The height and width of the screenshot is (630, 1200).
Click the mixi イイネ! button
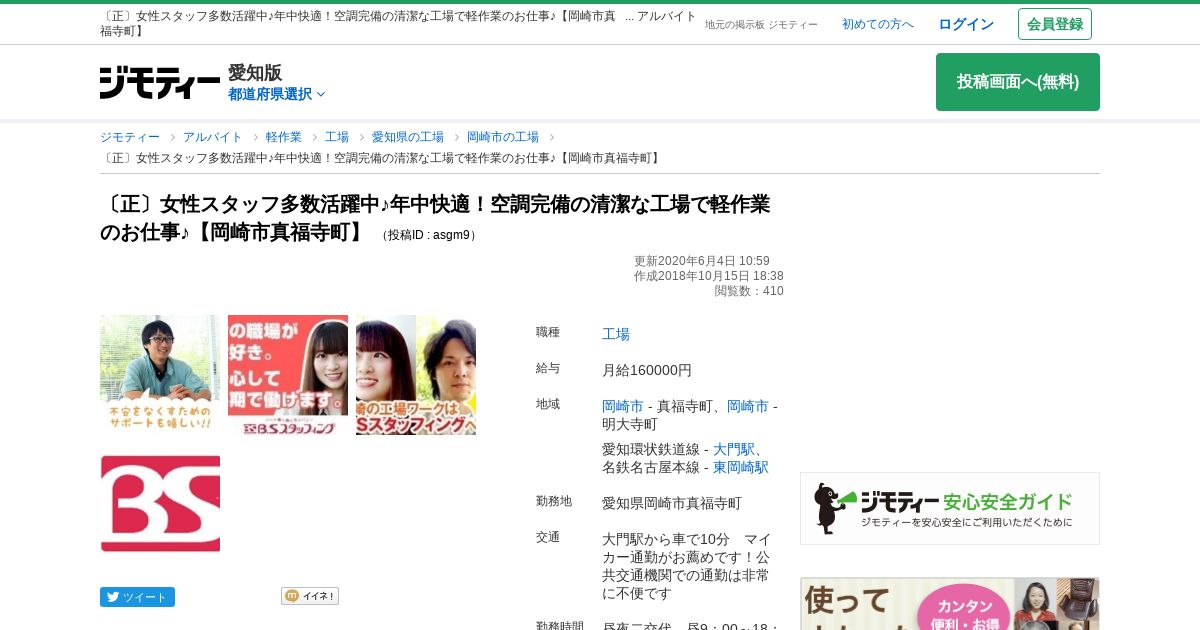pyautogui.click(x=310, y=596)
